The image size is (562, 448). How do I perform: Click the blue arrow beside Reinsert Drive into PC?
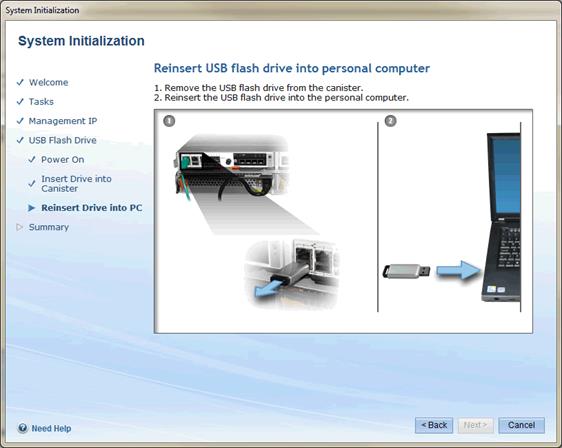pyautogui.click(x=32, y=208)
